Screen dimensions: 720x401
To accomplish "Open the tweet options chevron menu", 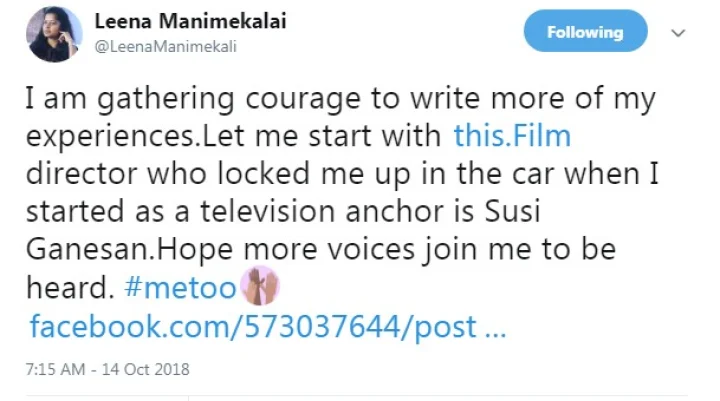I will [x=678, y=33].
